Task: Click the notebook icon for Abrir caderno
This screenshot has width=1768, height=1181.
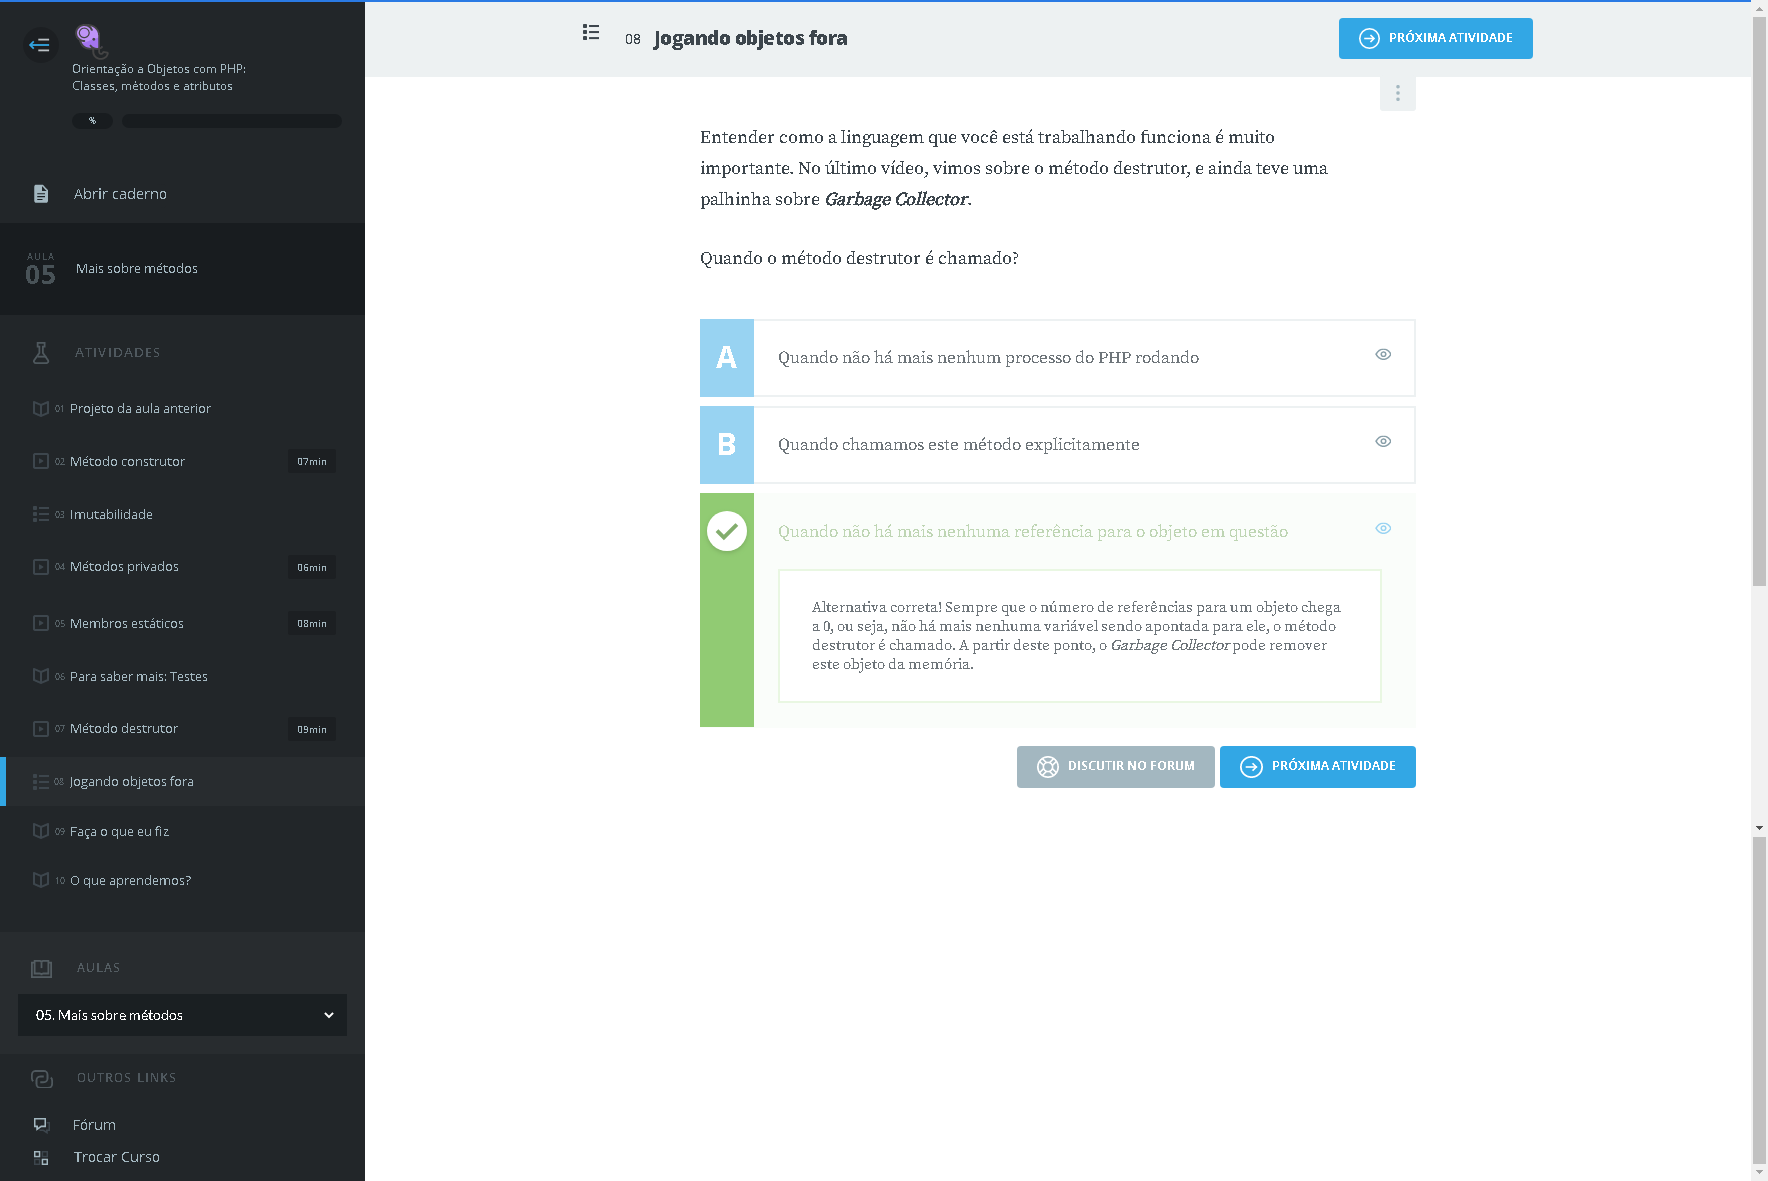Action: [x=41, y=194]
